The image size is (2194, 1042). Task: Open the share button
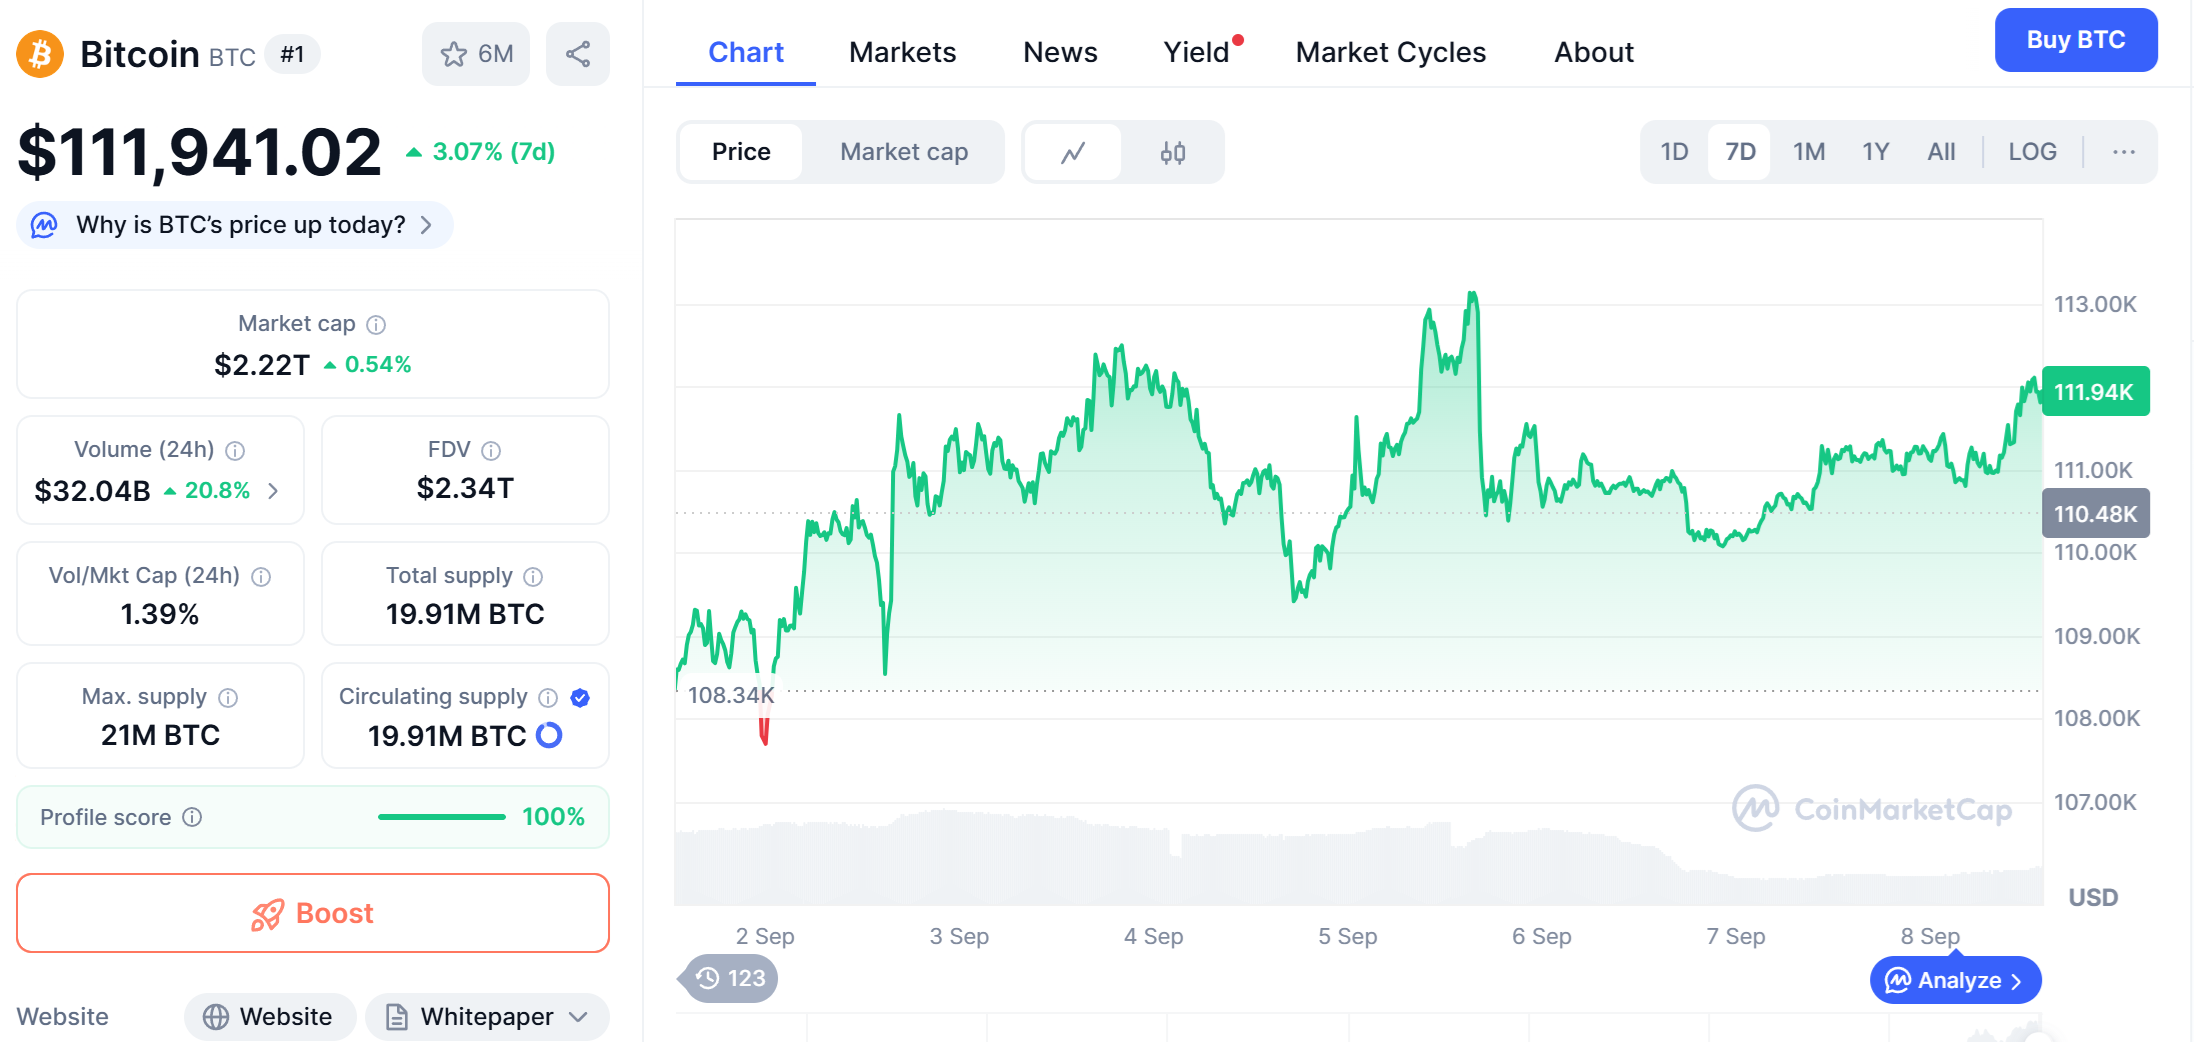pyautogui.click(x=578, y=54)
